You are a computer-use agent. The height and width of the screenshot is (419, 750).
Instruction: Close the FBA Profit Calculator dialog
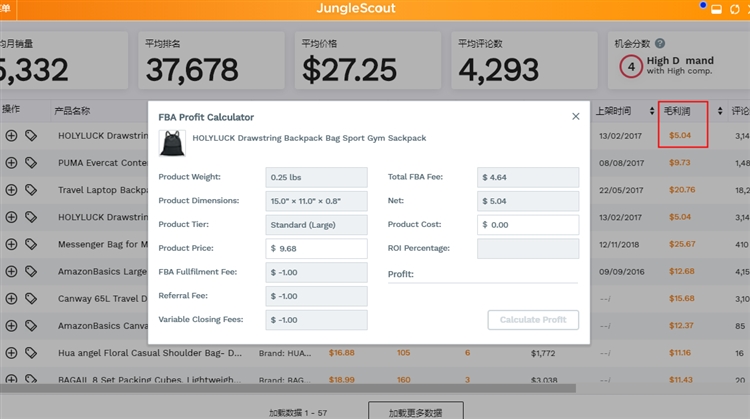click(575, 116)
